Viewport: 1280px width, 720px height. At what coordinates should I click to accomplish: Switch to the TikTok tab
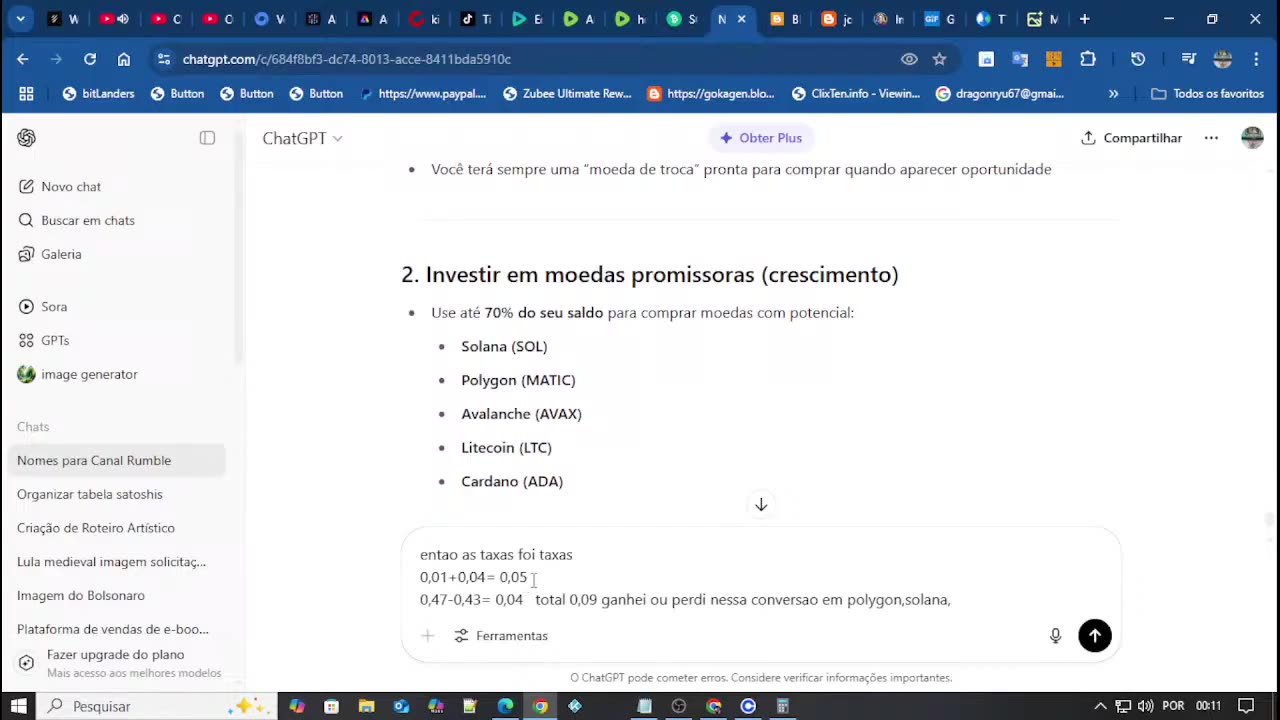pos(477,19)
